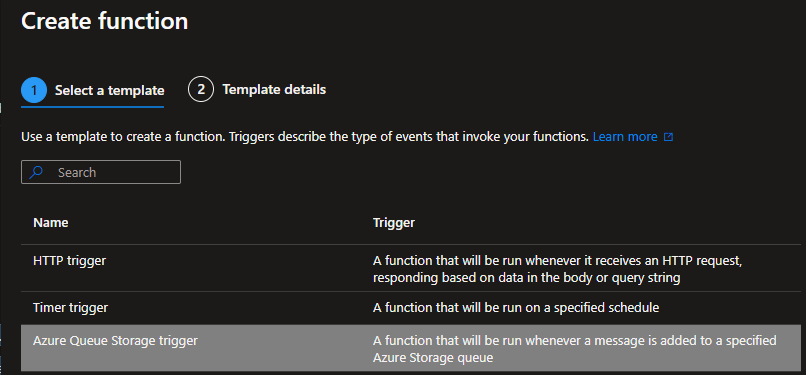Open the external link icon beside Learn more
The width and height of the screenshot is (806, 375).
pos(668,137)
